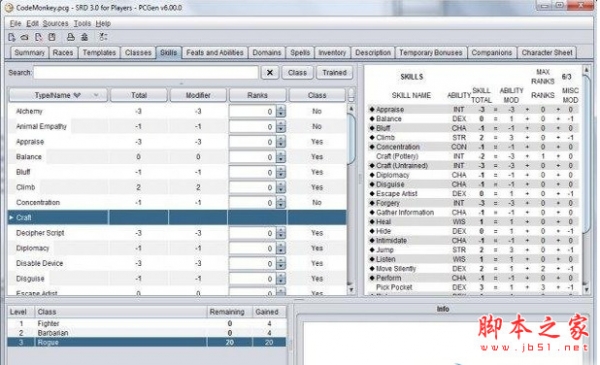The height and width of the screenshot is (365, 600).
Task: Click the Export character toolbar icon
Action: point(85,37)
